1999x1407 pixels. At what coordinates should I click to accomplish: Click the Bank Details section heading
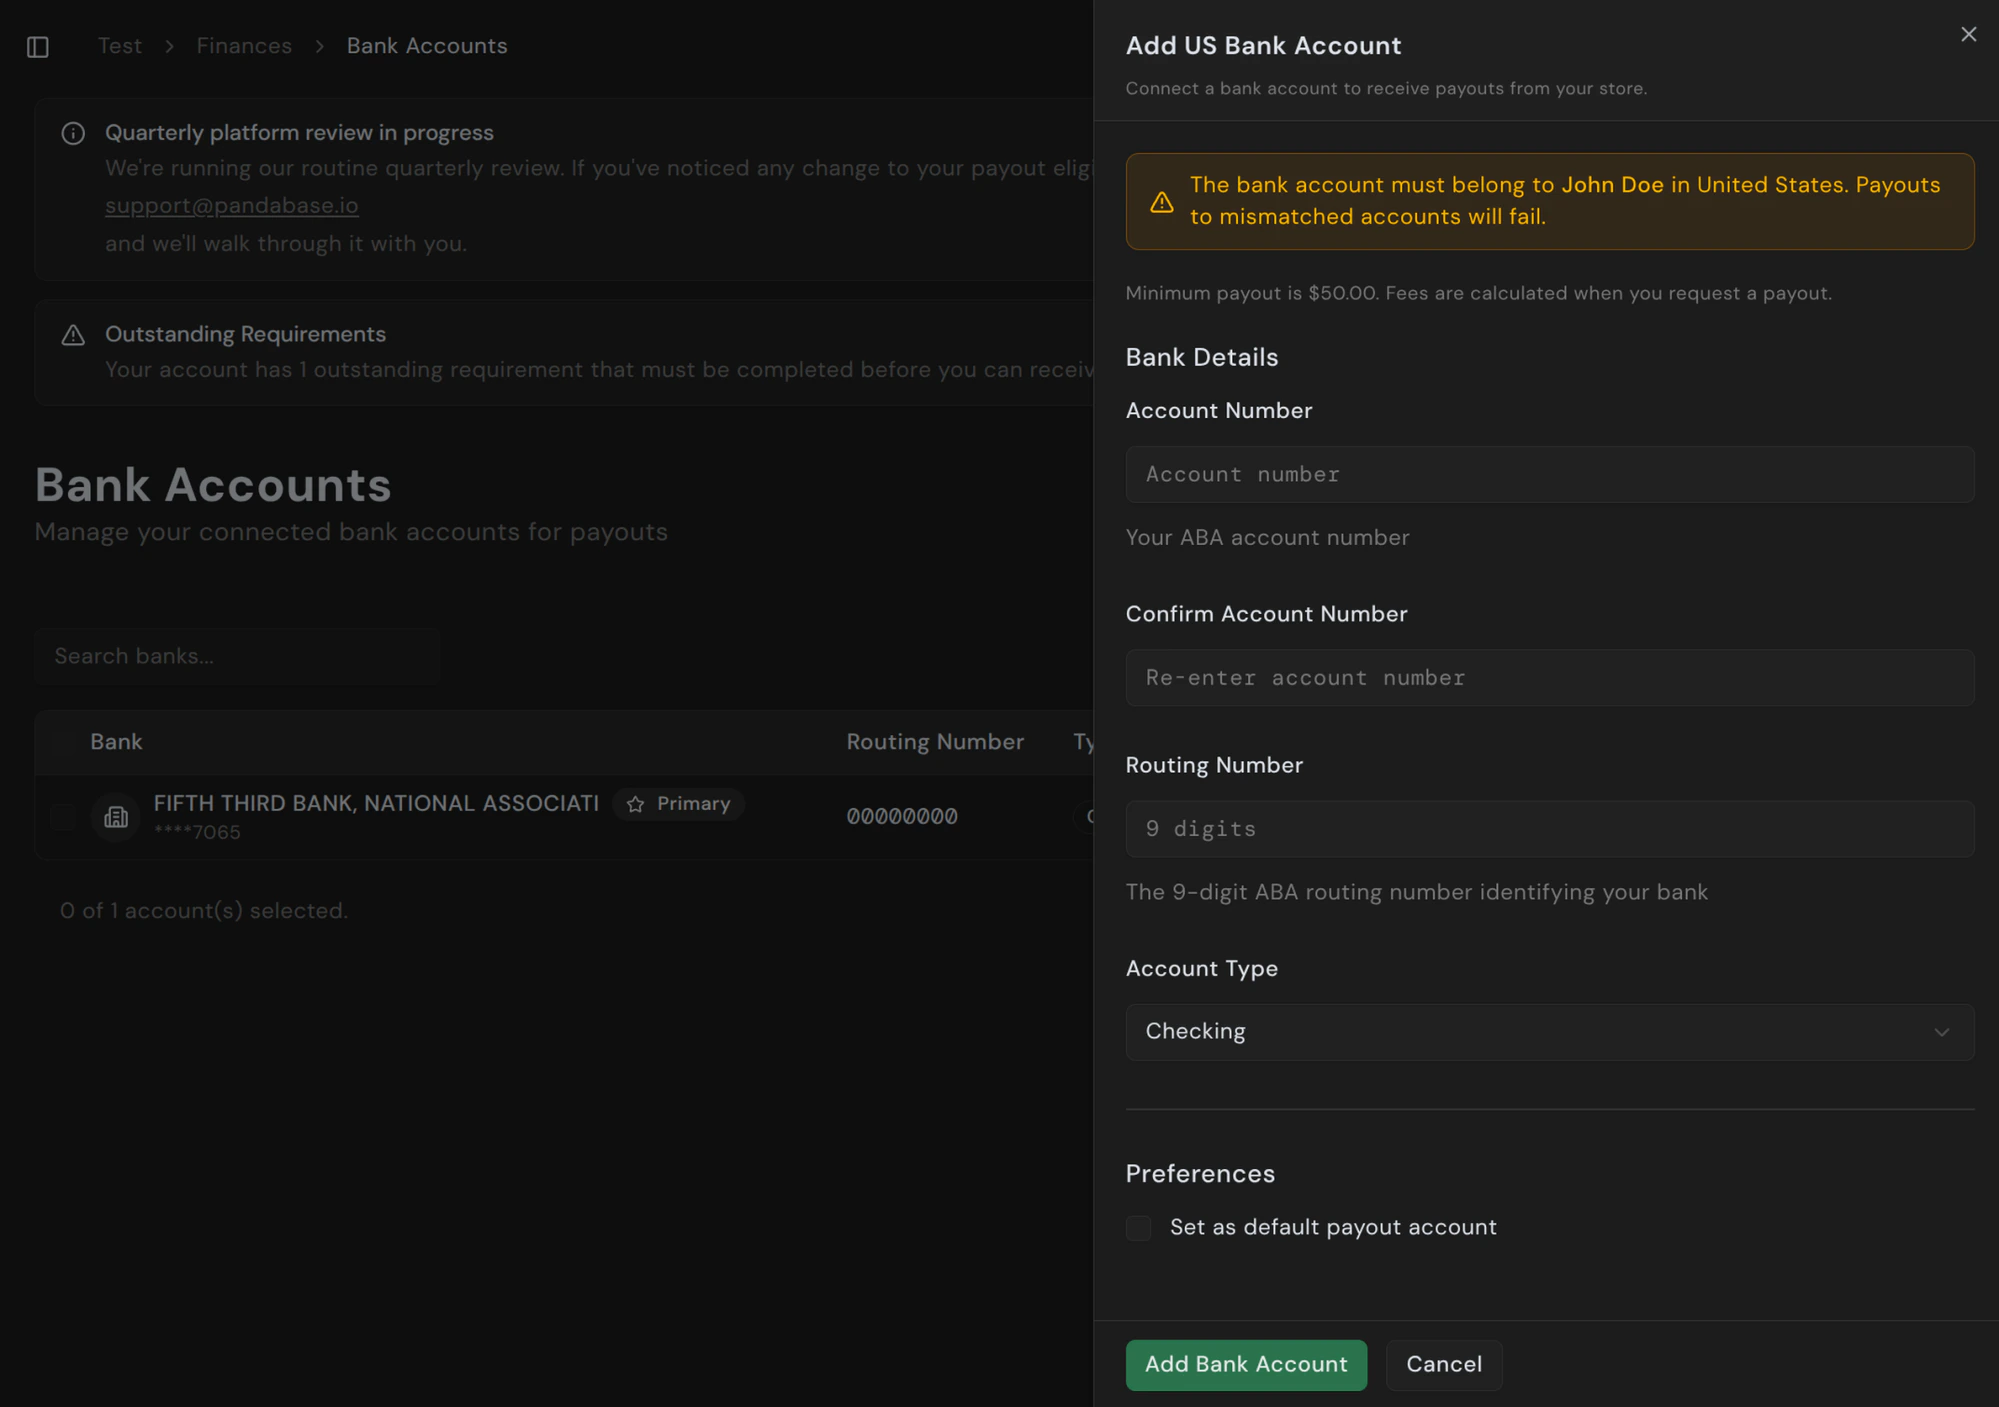(x=1202, y=357)
